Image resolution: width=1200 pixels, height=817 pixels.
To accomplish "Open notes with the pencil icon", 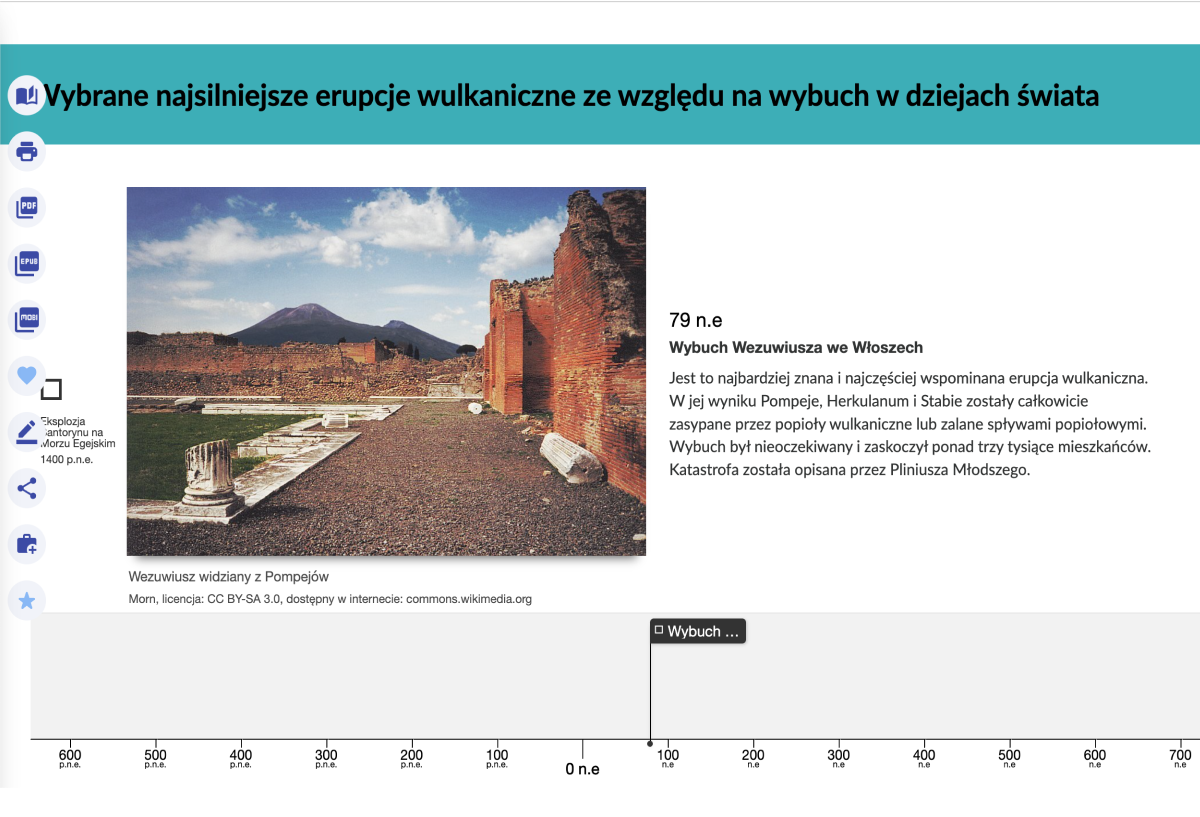I will coord(27,432).
